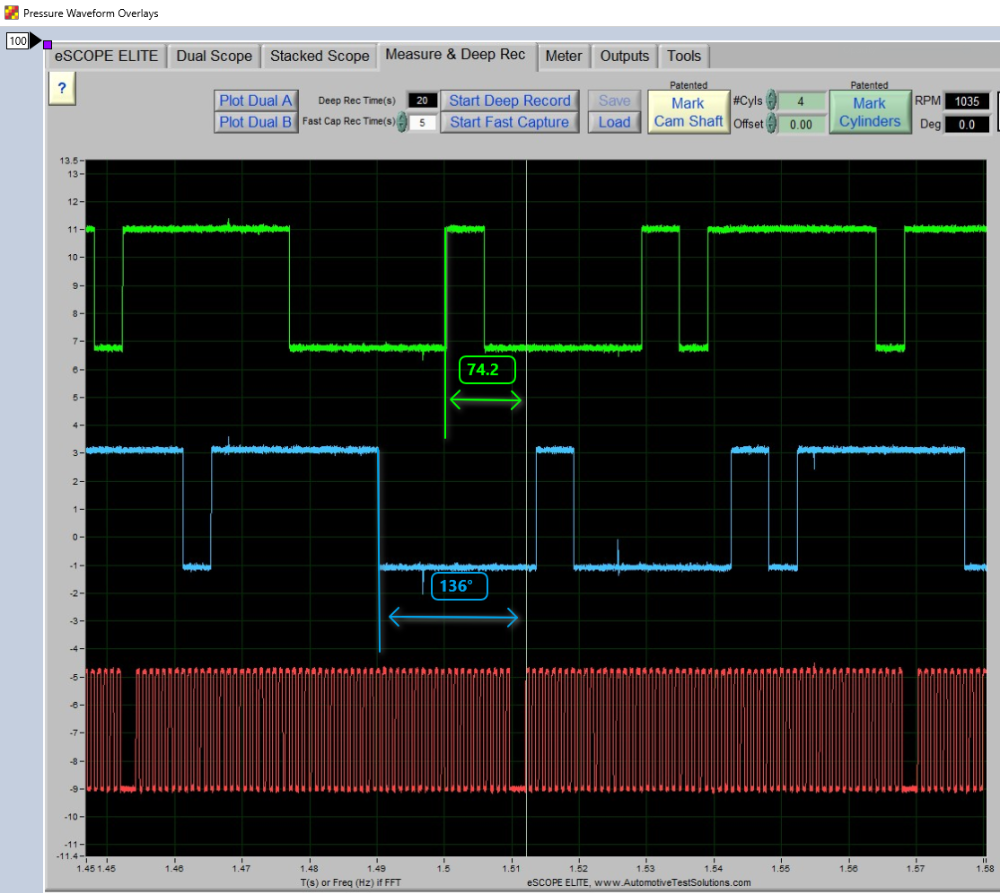
Task: Click the 13.5 Y-axis maximum label
Action: 69,160
